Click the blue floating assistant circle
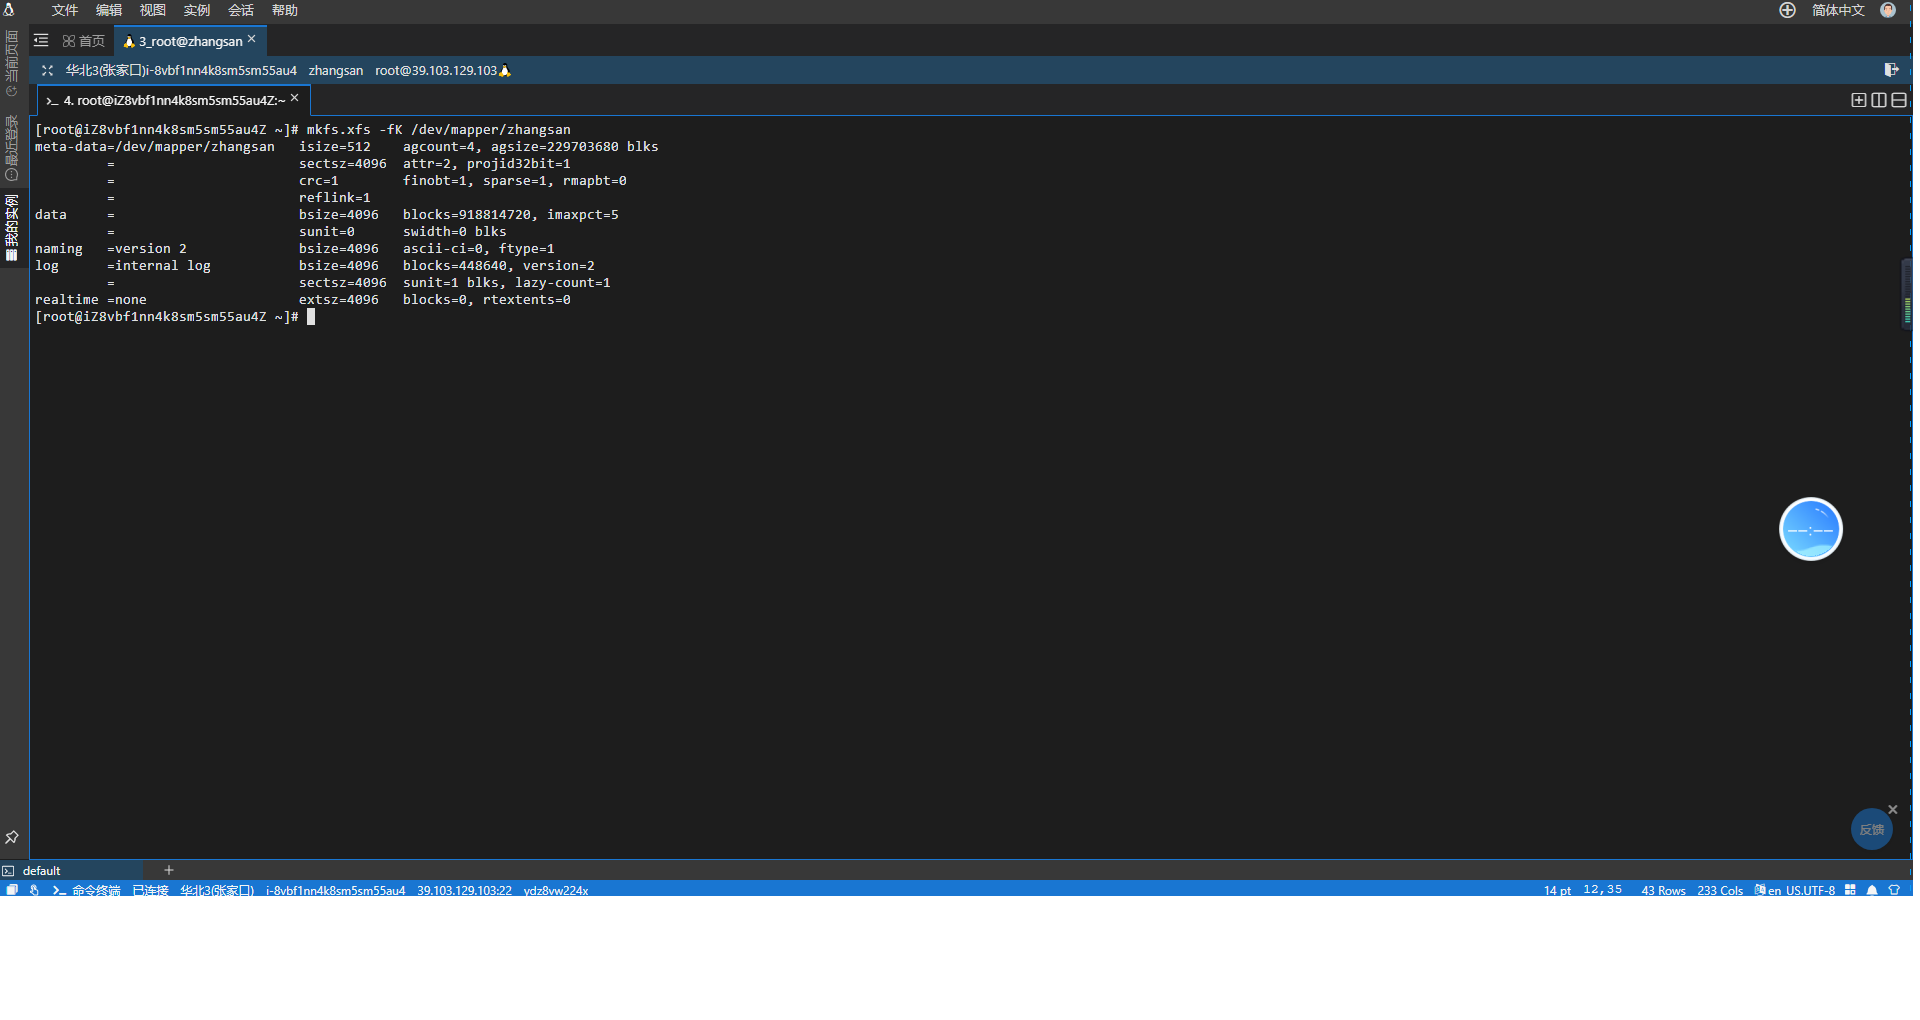The image size is (1920, 1020). point(1810,529)
